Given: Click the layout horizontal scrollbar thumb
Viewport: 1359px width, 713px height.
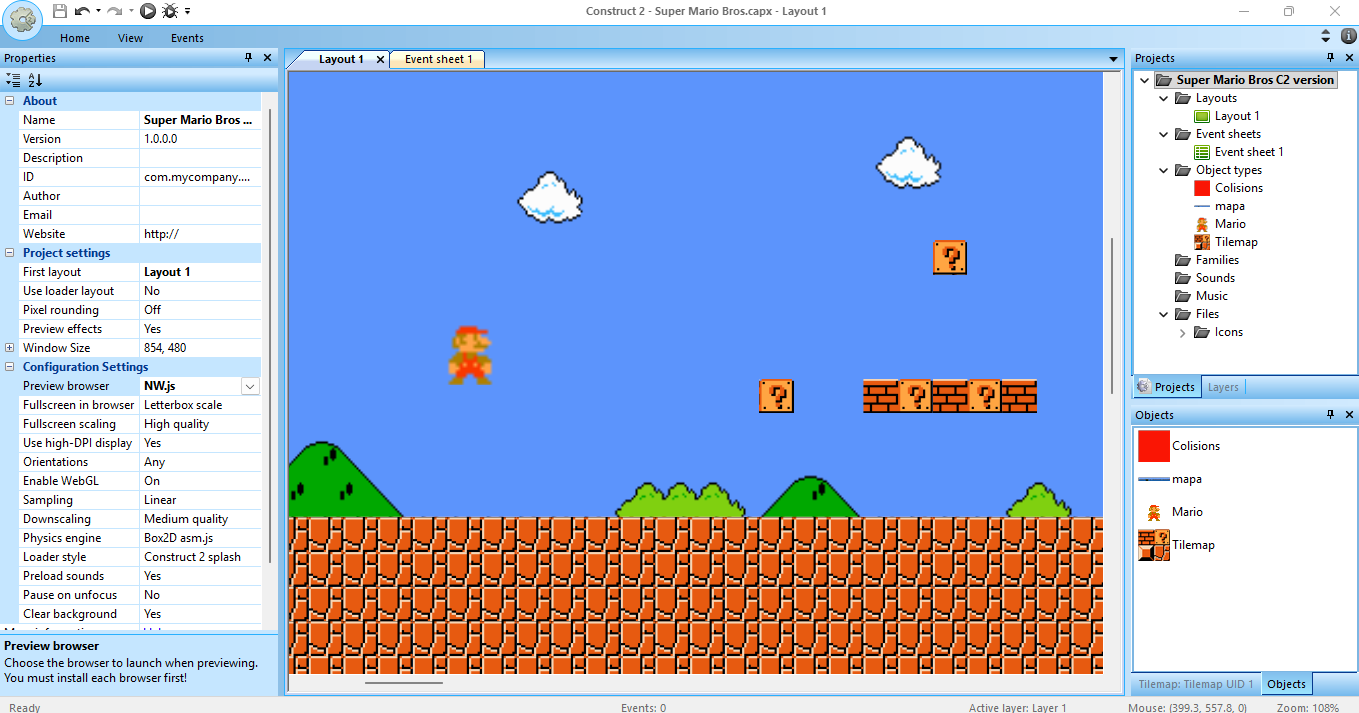Looking at the screenshot, I should (404, 683).
